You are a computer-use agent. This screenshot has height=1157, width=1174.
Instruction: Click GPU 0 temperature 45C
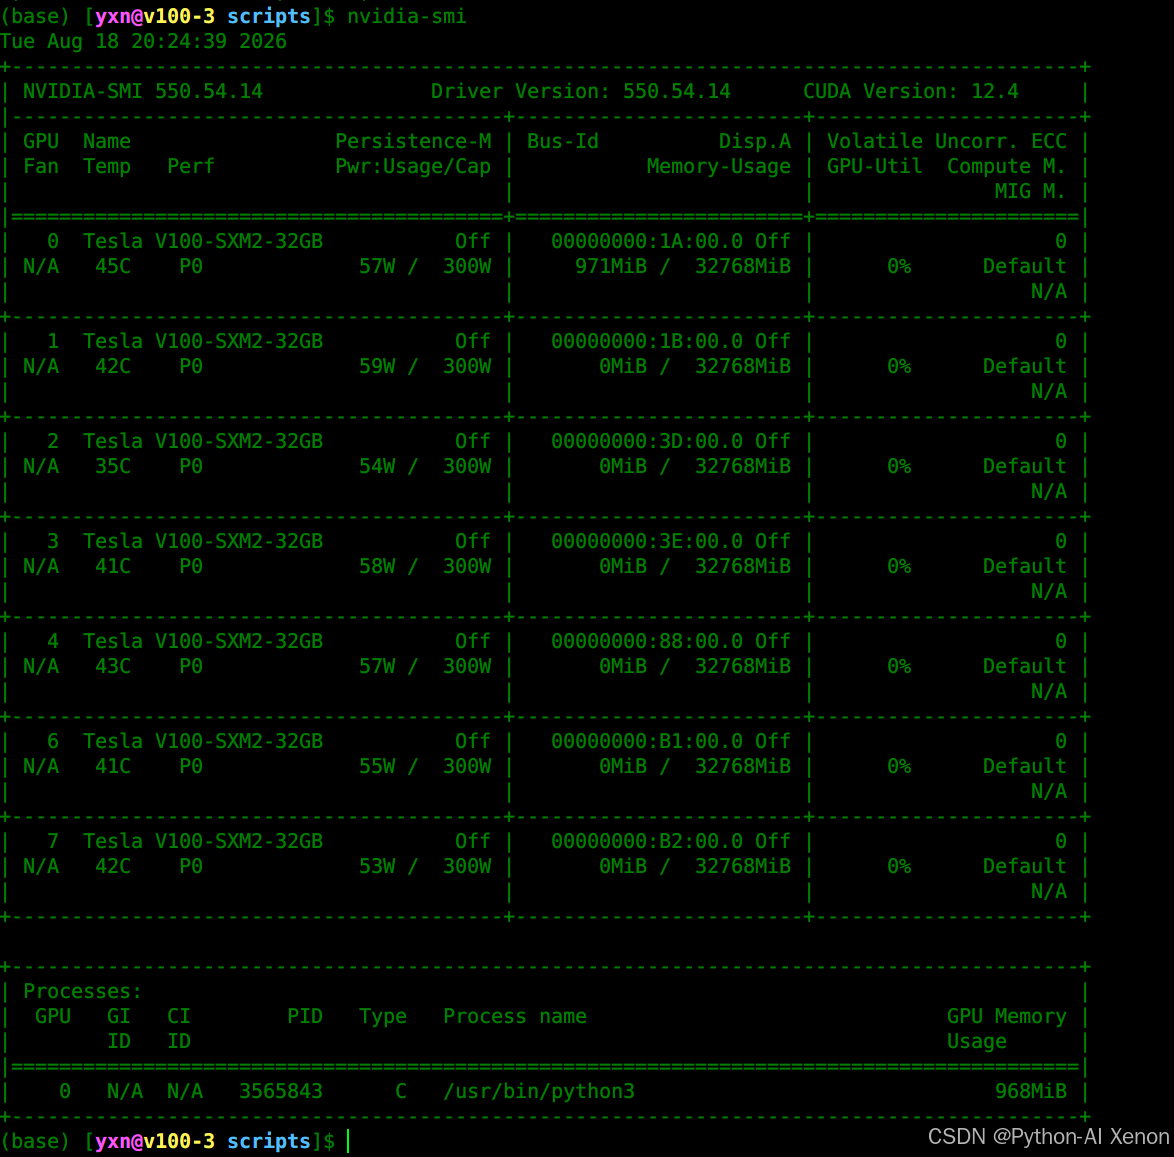[x=113, y=267]
